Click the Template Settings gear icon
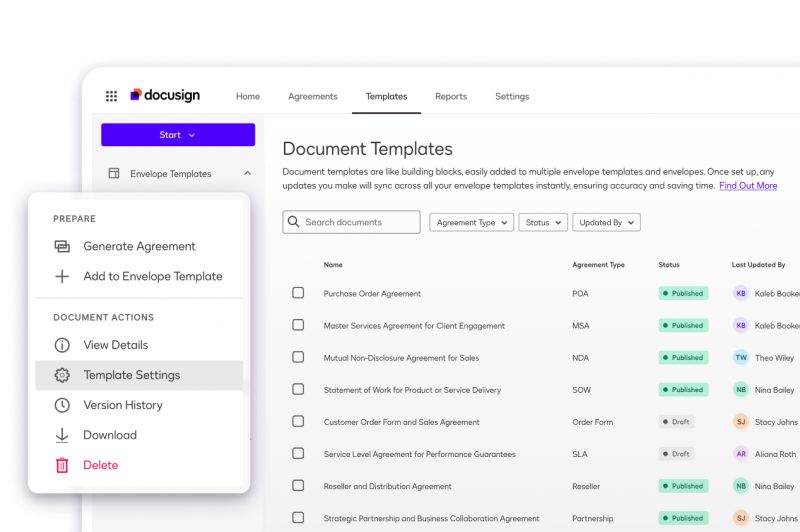Screen dimensions: 800x532 click(x=62, y=375)
